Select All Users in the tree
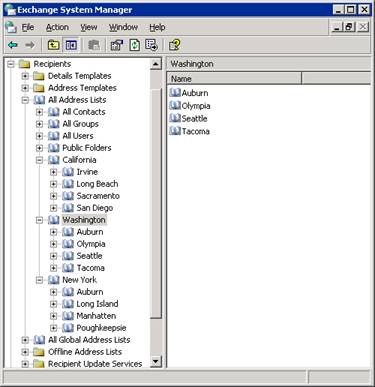Viewport: 375px width, 387px height. (78, 136)
